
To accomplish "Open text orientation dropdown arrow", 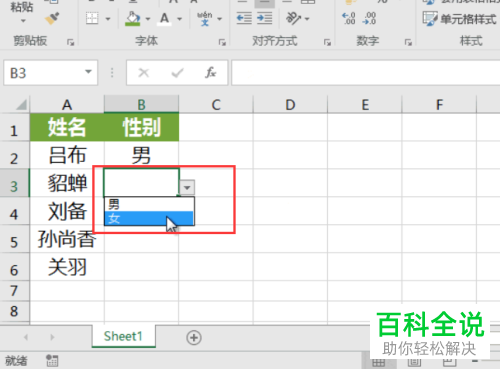I will click(x=307, y=19).
